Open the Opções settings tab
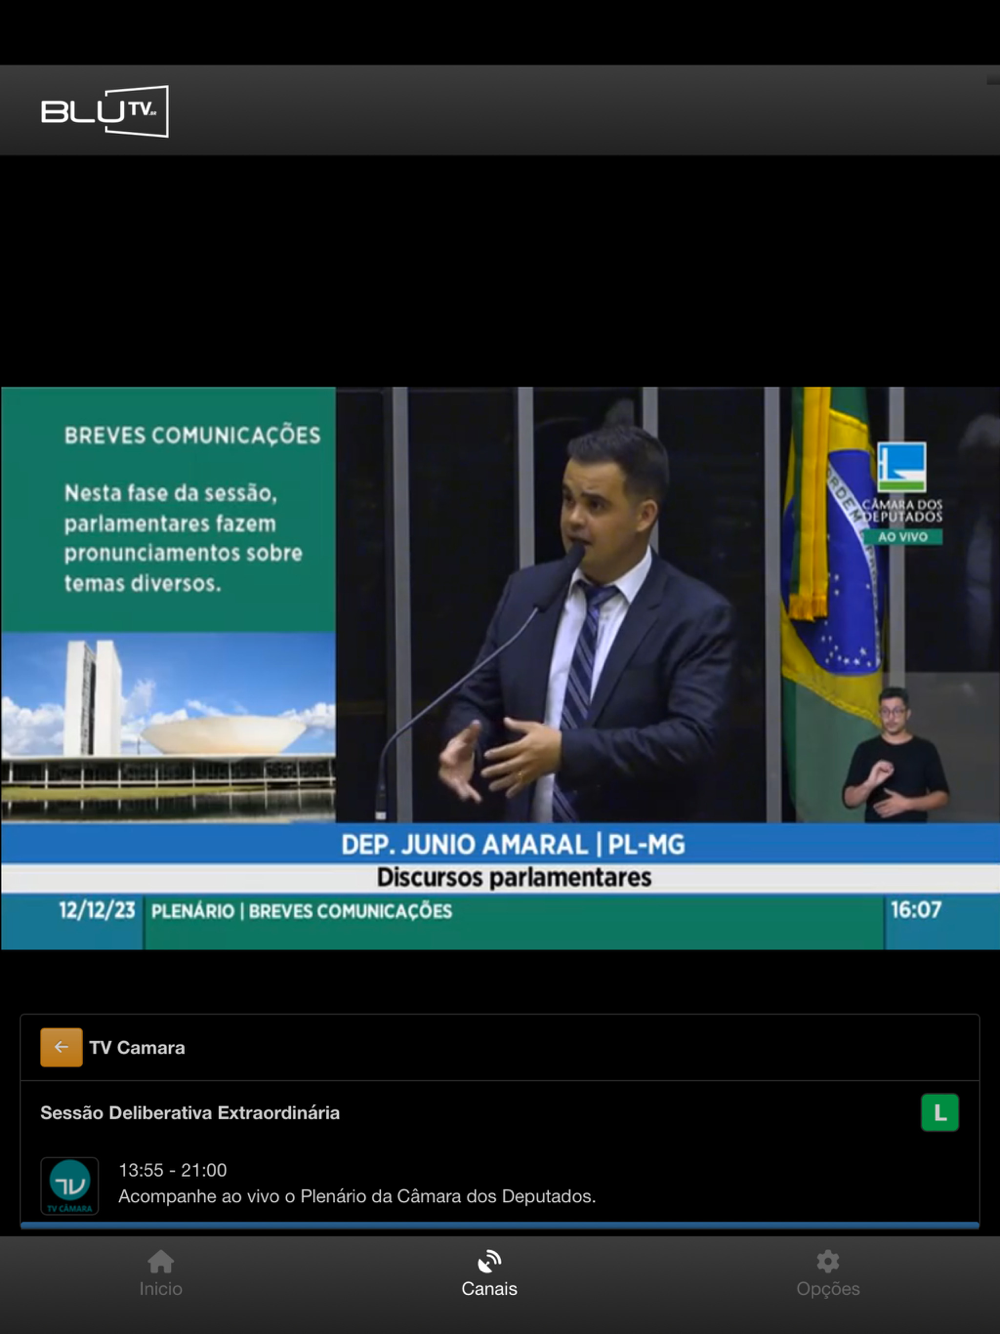Screen dimensions: 1000x1334 coord(828,1274)
